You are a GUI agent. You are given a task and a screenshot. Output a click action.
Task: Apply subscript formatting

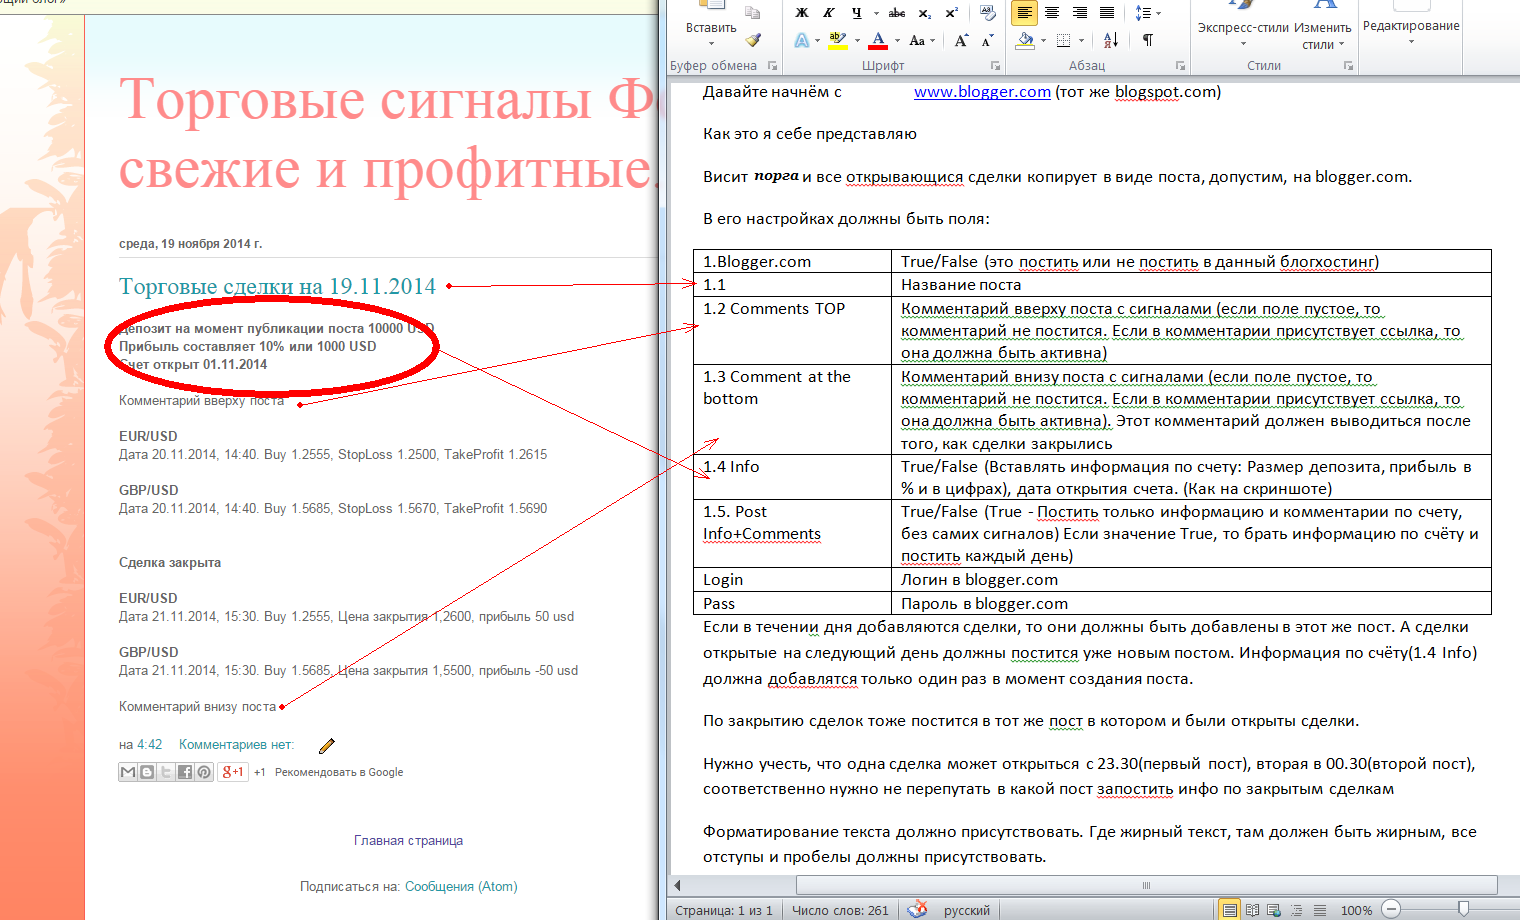(925, 13)
